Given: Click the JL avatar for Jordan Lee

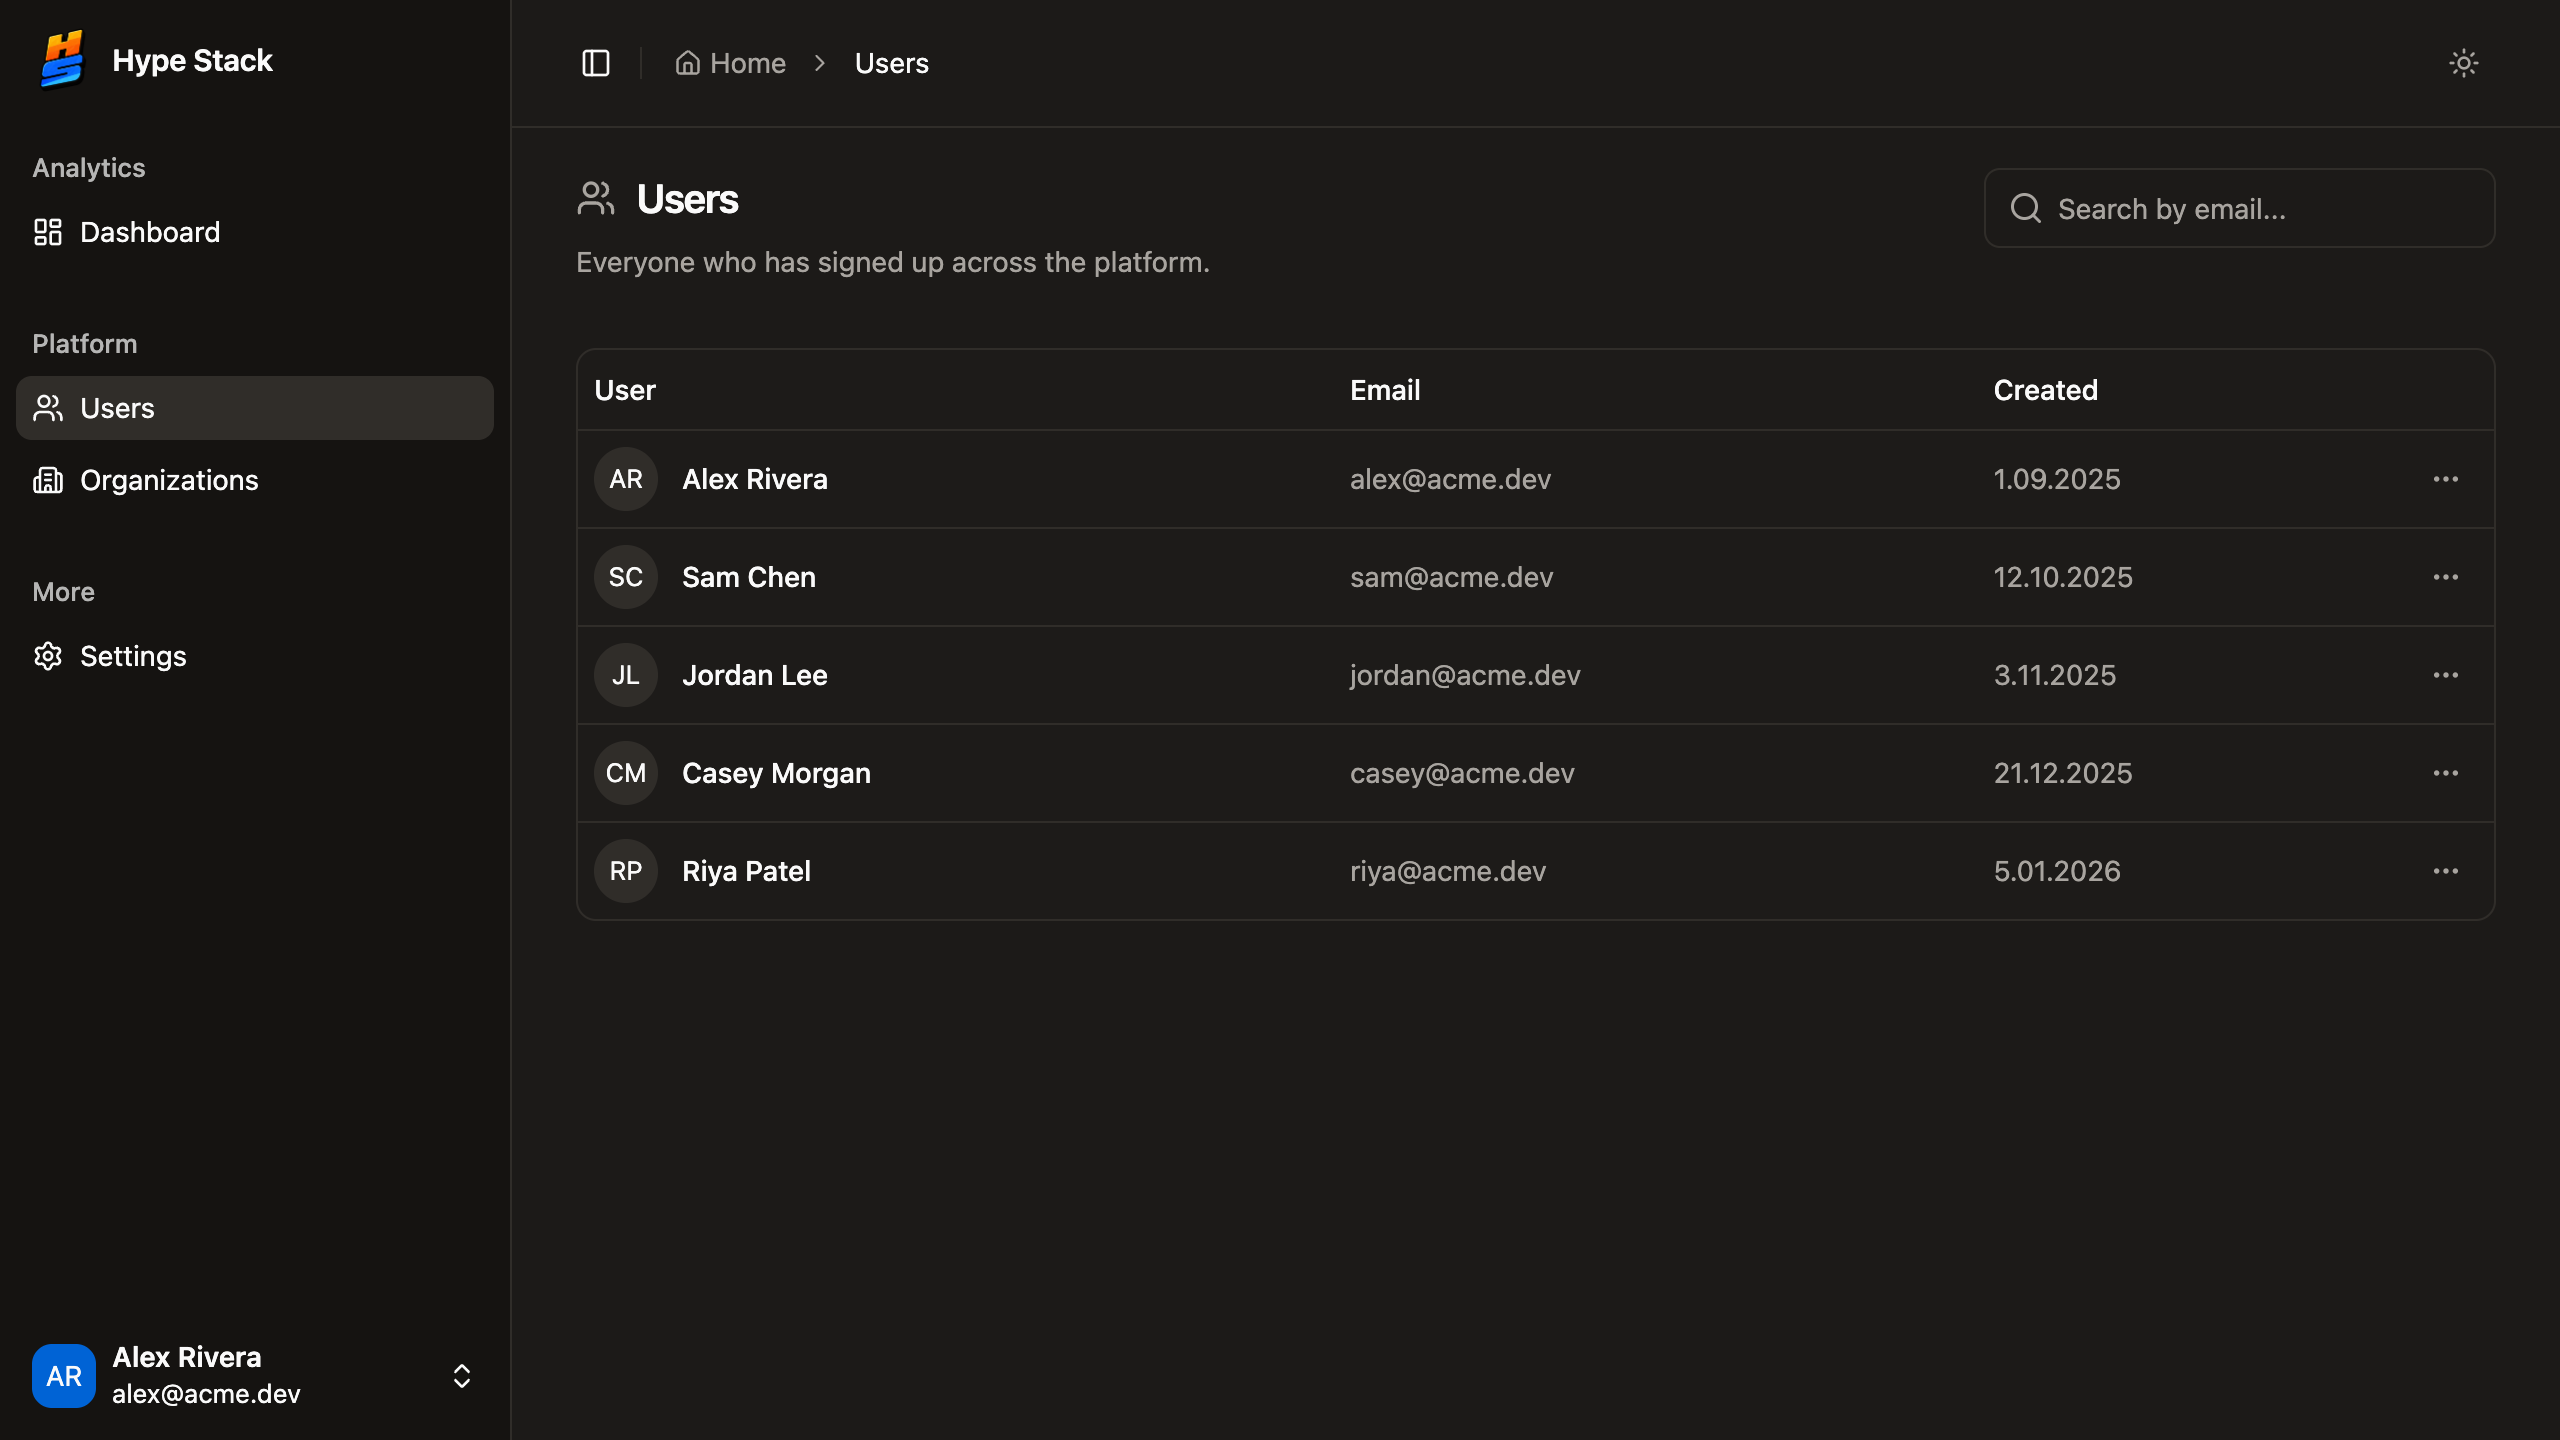Looking at the screenshot, I should (x=626, y=675).
